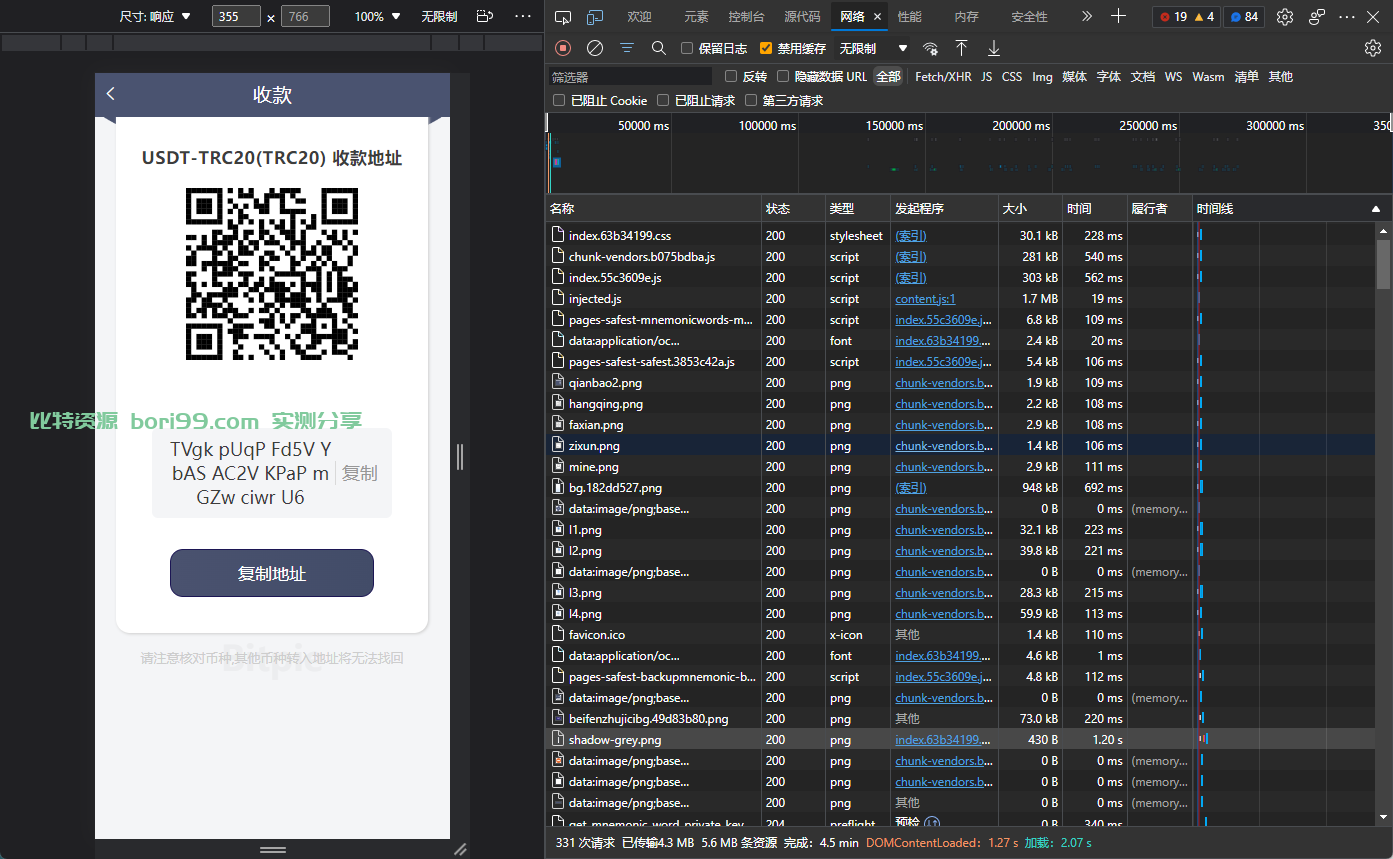Click the width input showing 355
Image resolution: width=1393 pixels, height=859 pixels.
click(x=237, y=17)
